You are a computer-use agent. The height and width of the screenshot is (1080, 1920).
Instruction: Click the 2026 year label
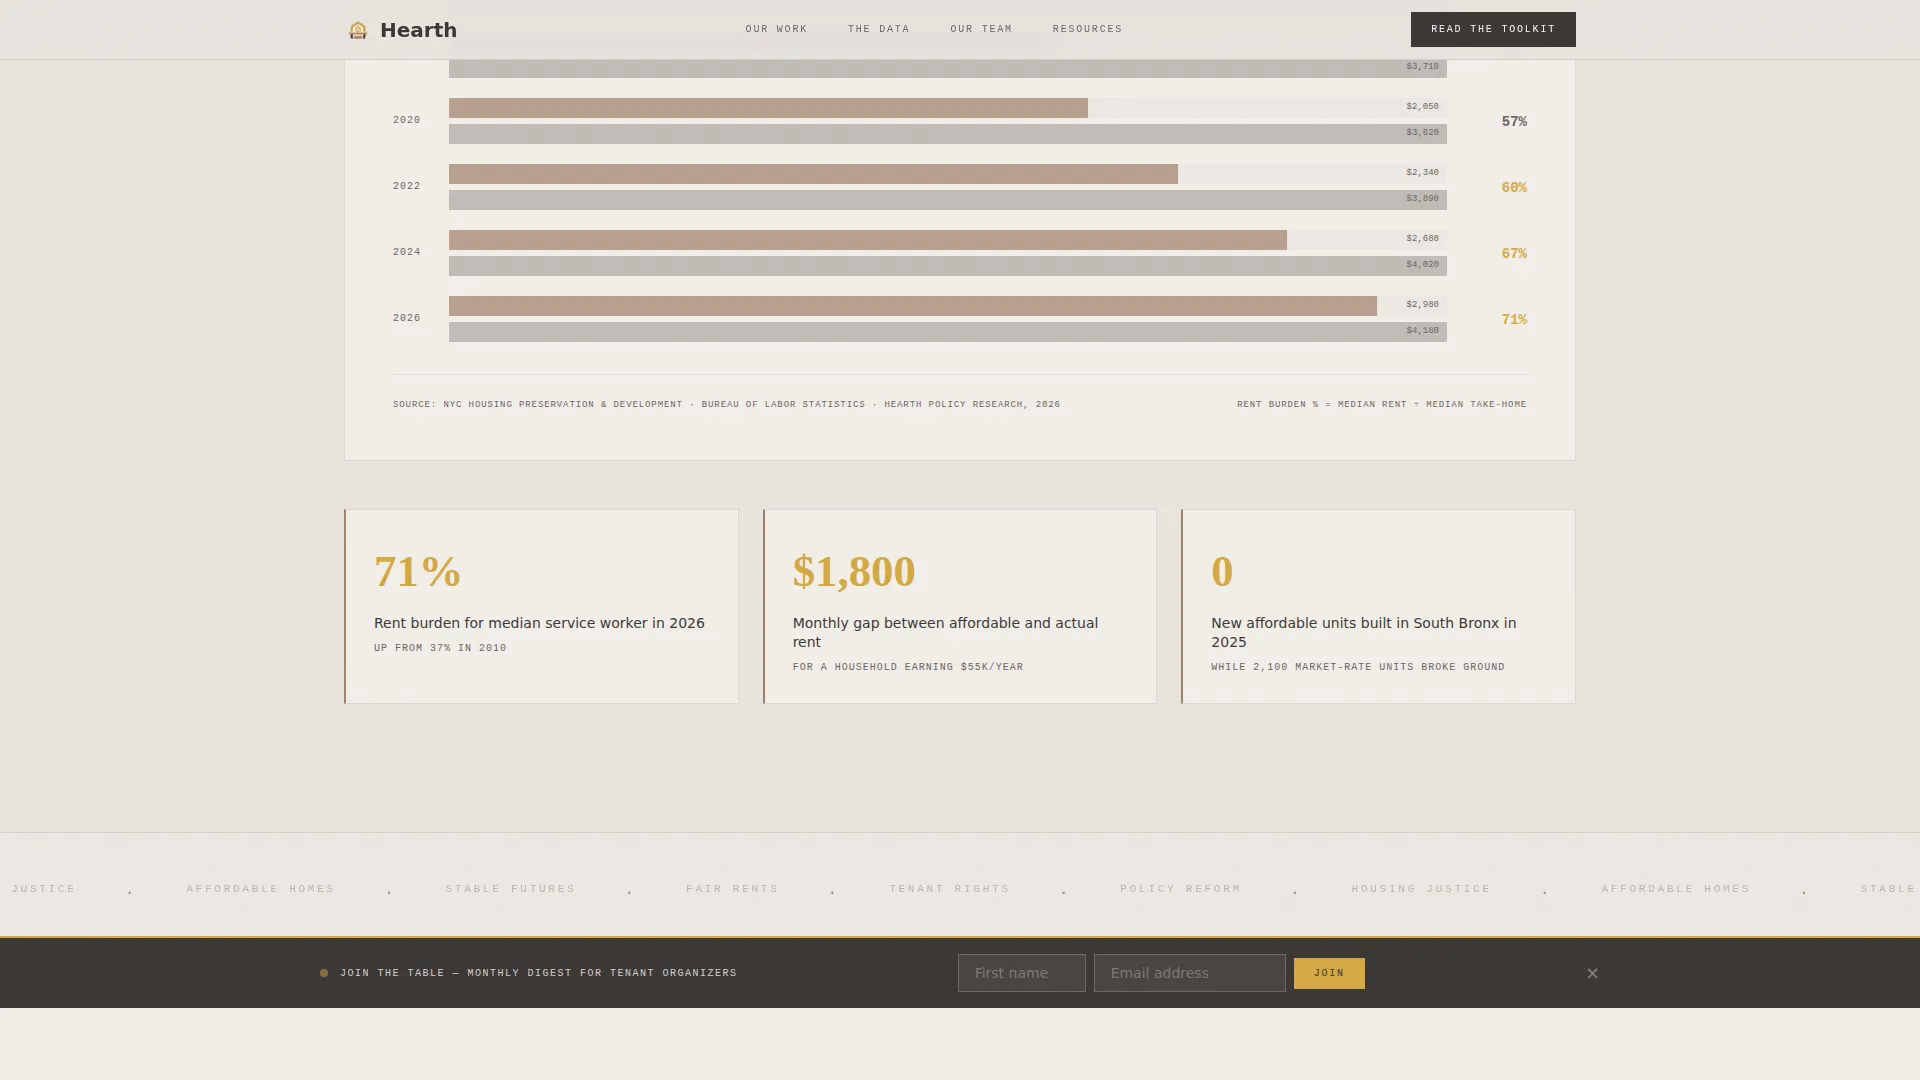406,318
